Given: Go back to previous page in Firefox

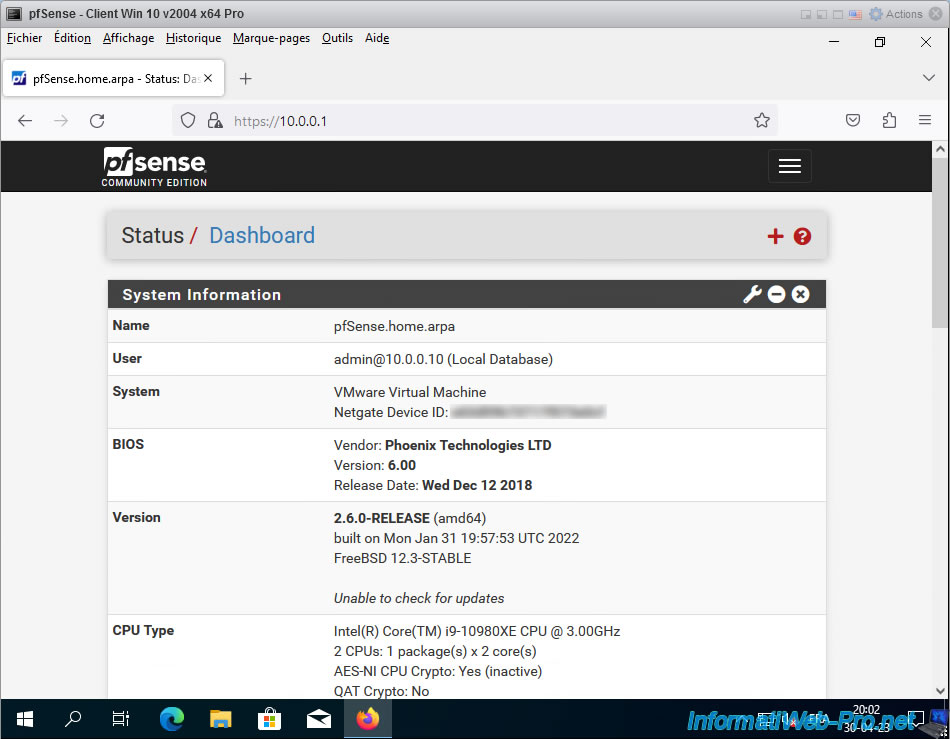Looking at the screenshot, I should [x=25, y=121].
